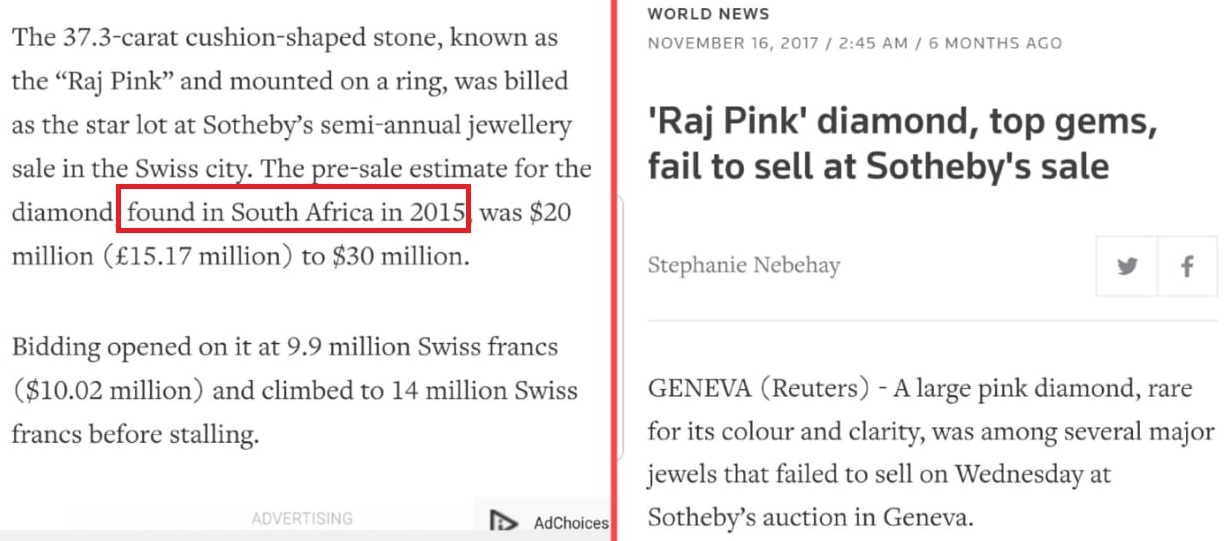
Task: Click the red divider between the articles
Action: pos(612,270)
